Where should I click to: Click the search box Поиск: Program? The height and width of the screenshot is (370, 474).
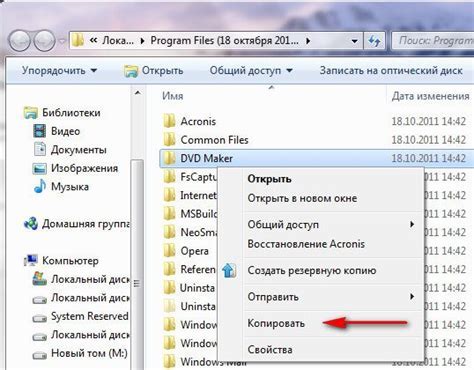coord(433,41)
